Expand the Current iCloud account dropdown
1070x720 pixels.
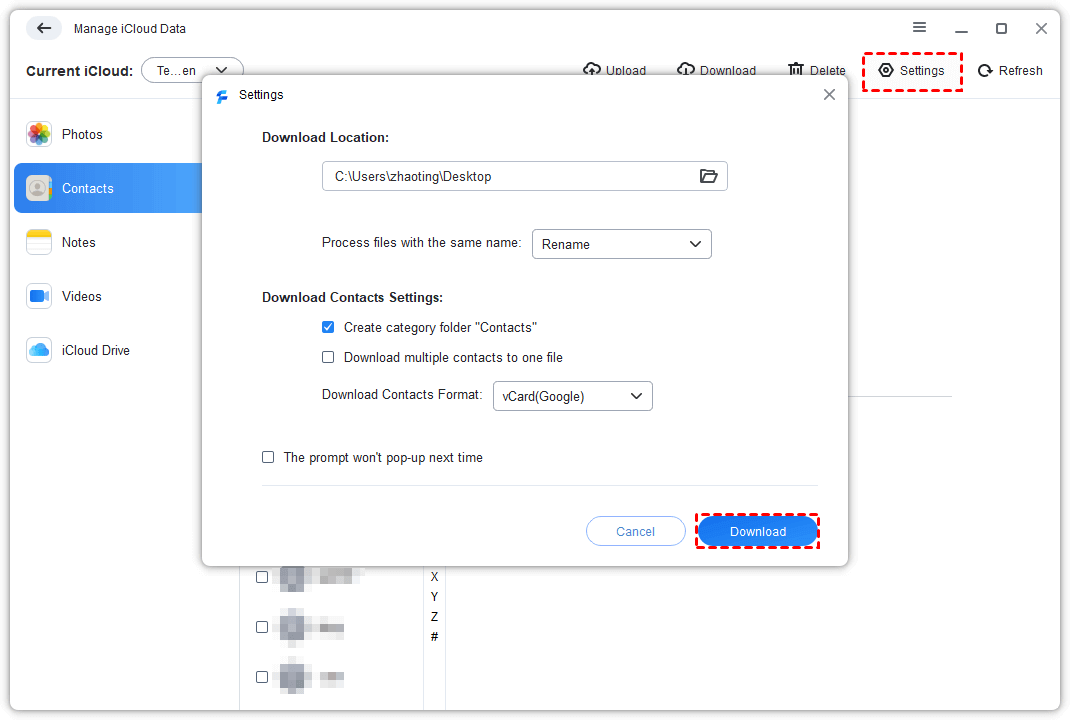(192, 70)
